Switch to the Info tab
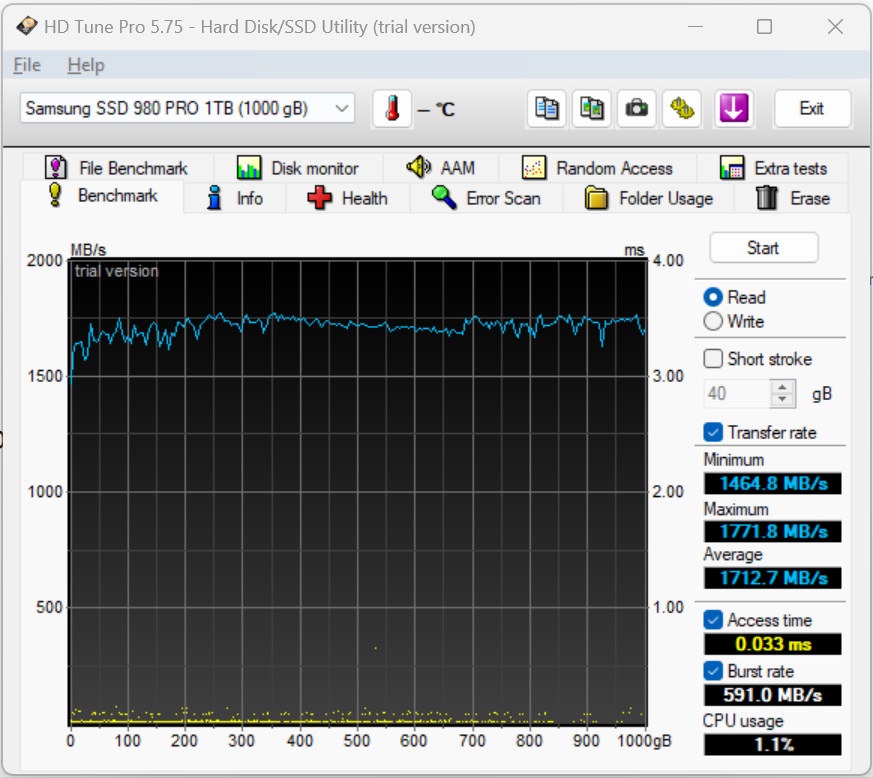 235,198
